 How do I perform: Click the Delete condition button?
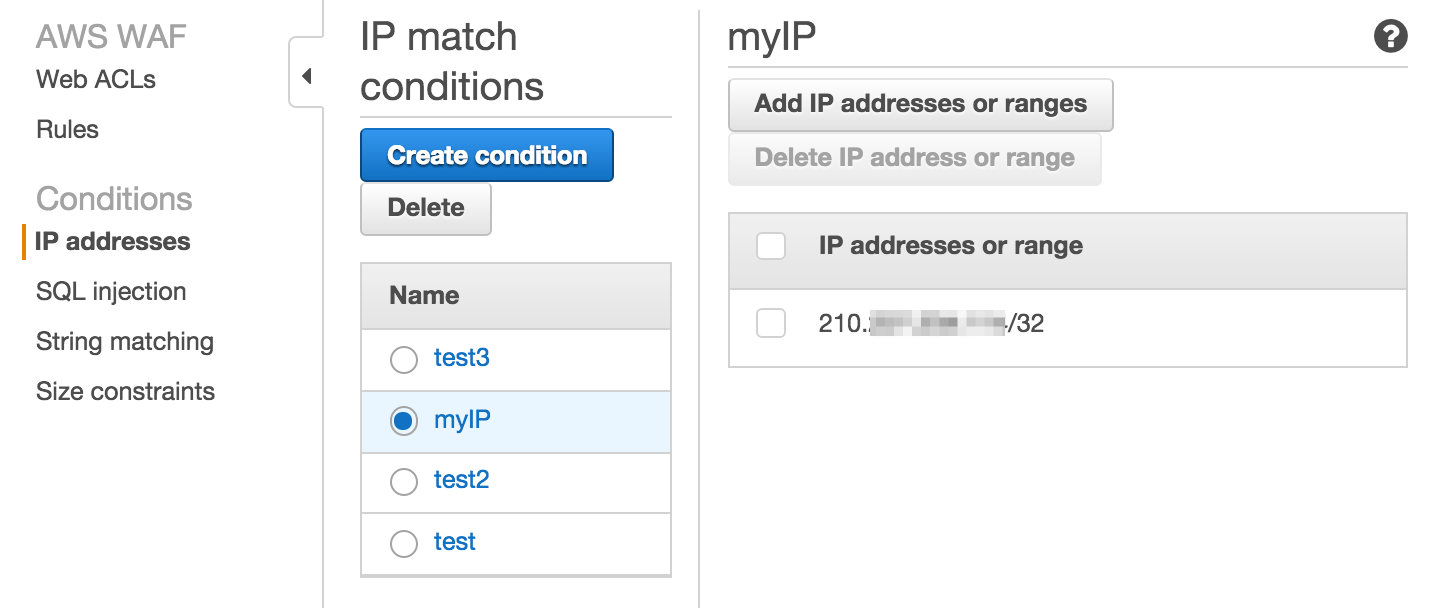(x=426, y=208)
